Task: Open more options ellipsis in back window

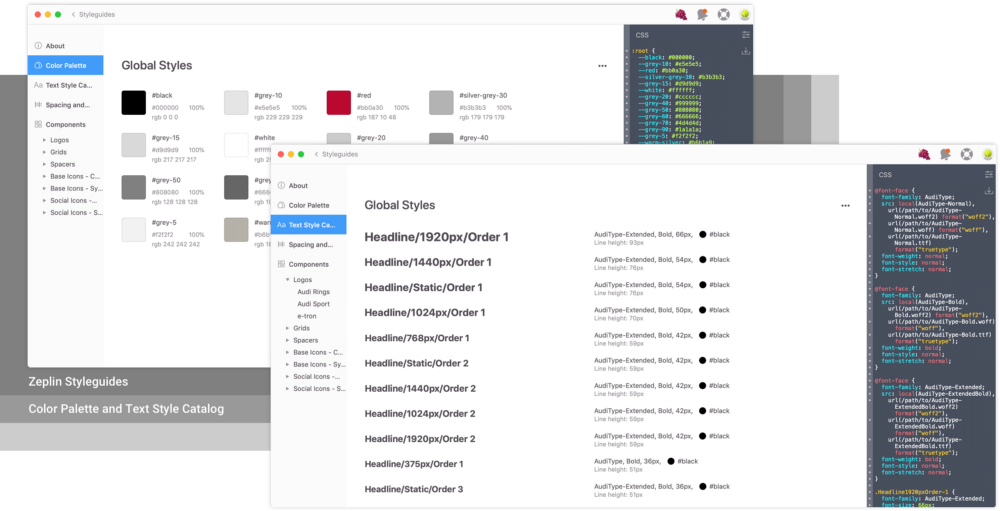Action: click(602, 66)
